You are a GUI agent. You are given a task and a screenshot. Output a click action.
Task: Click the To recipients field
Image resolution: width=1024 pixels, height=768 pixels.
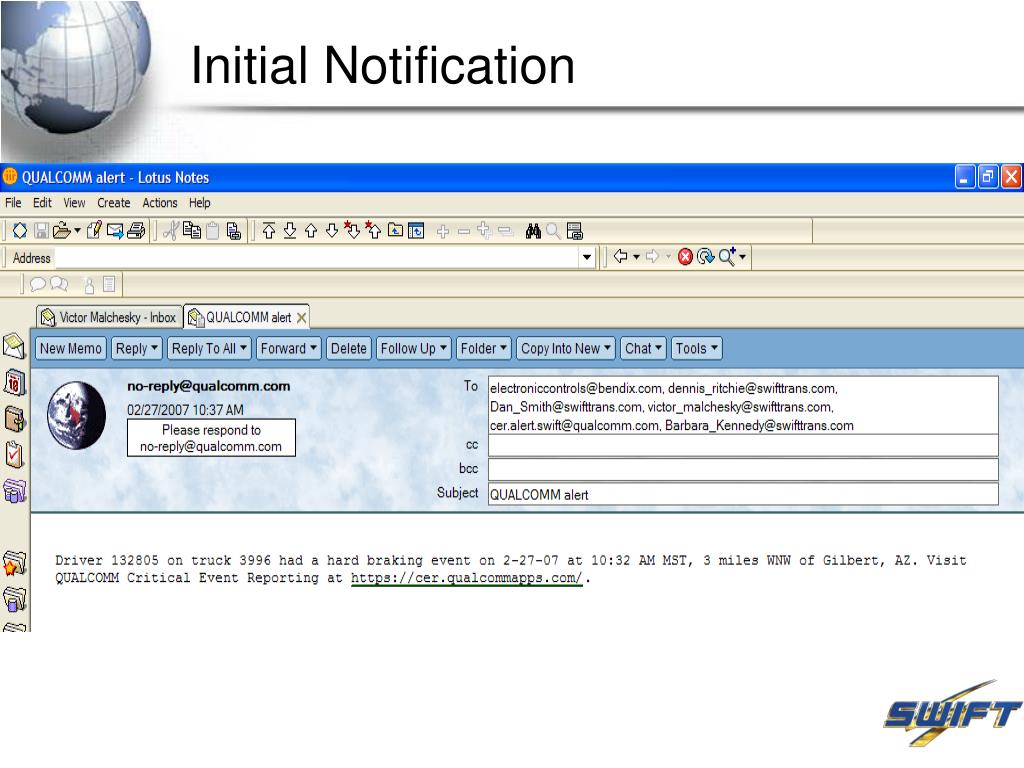743,406
